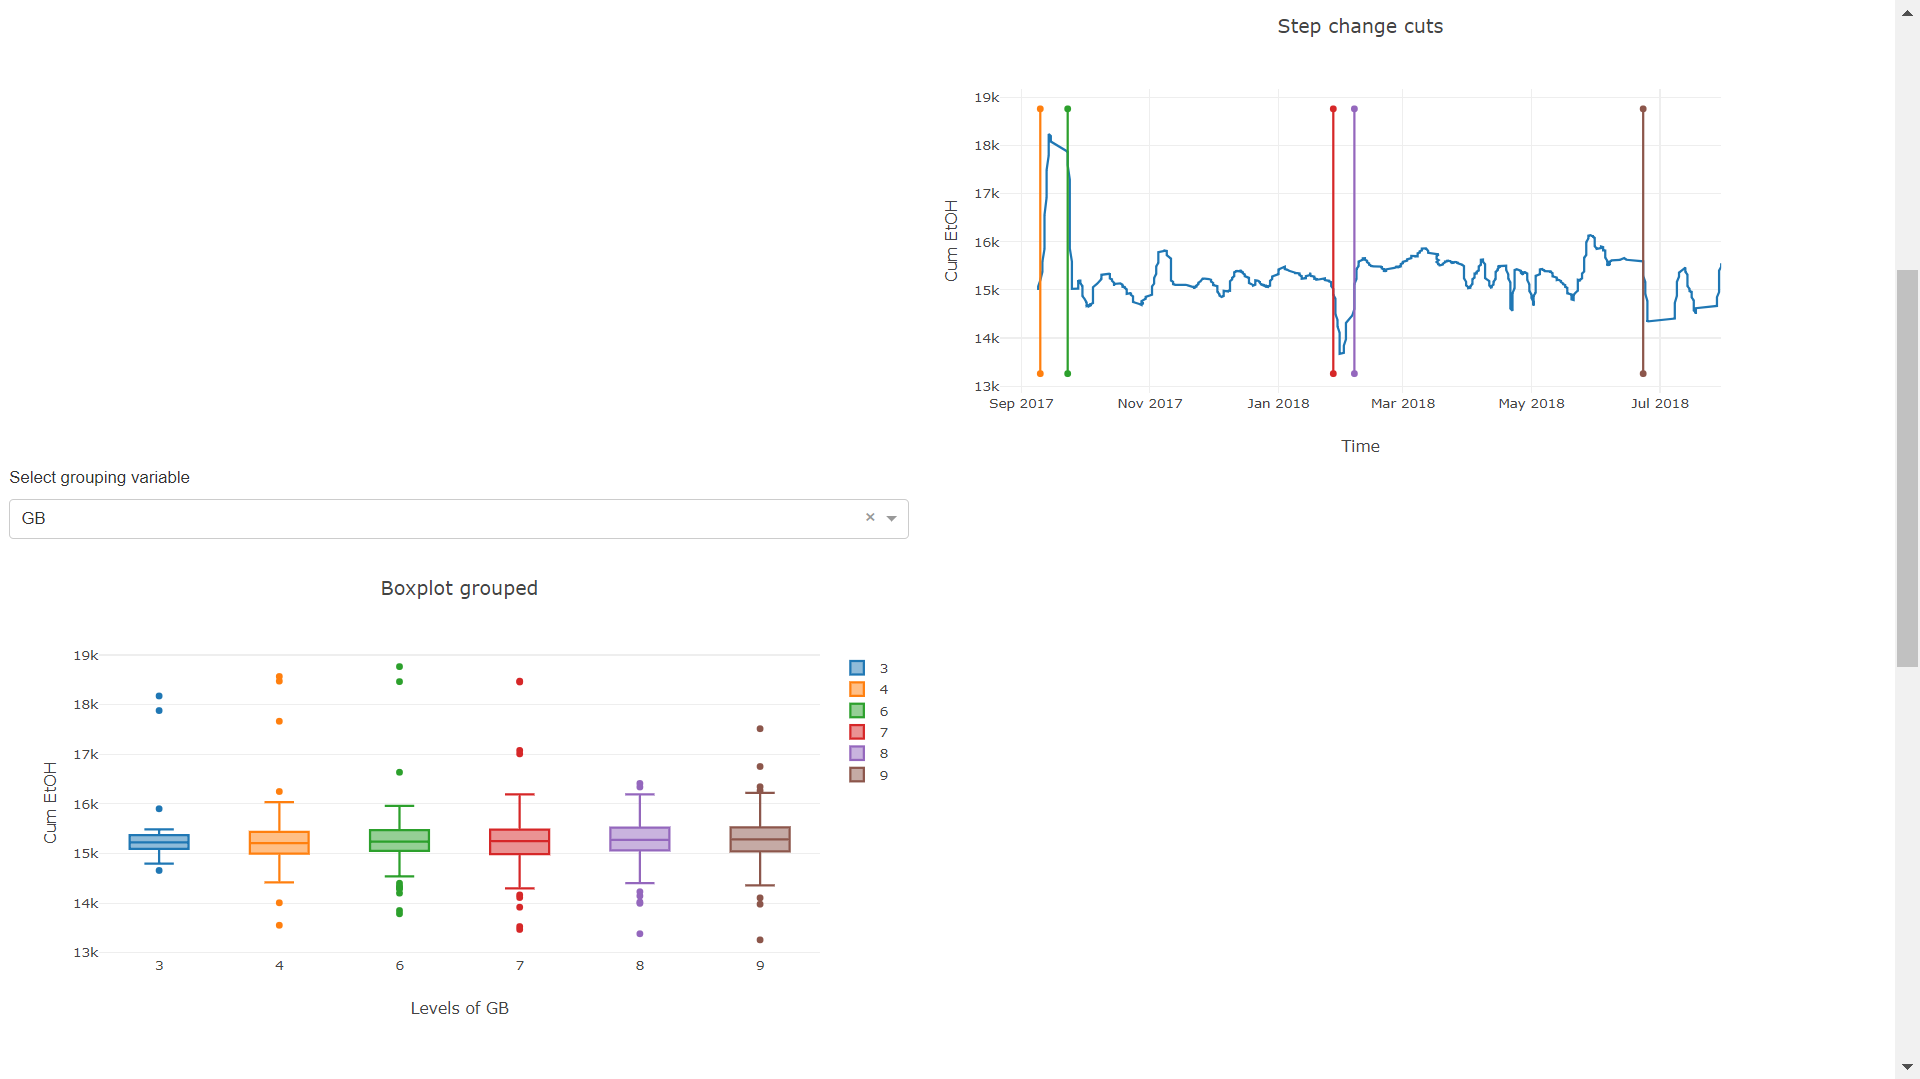Click the brown cut line near Jul 2018
This screenshot has width=1920, height=1079.
coord(1643,240)
